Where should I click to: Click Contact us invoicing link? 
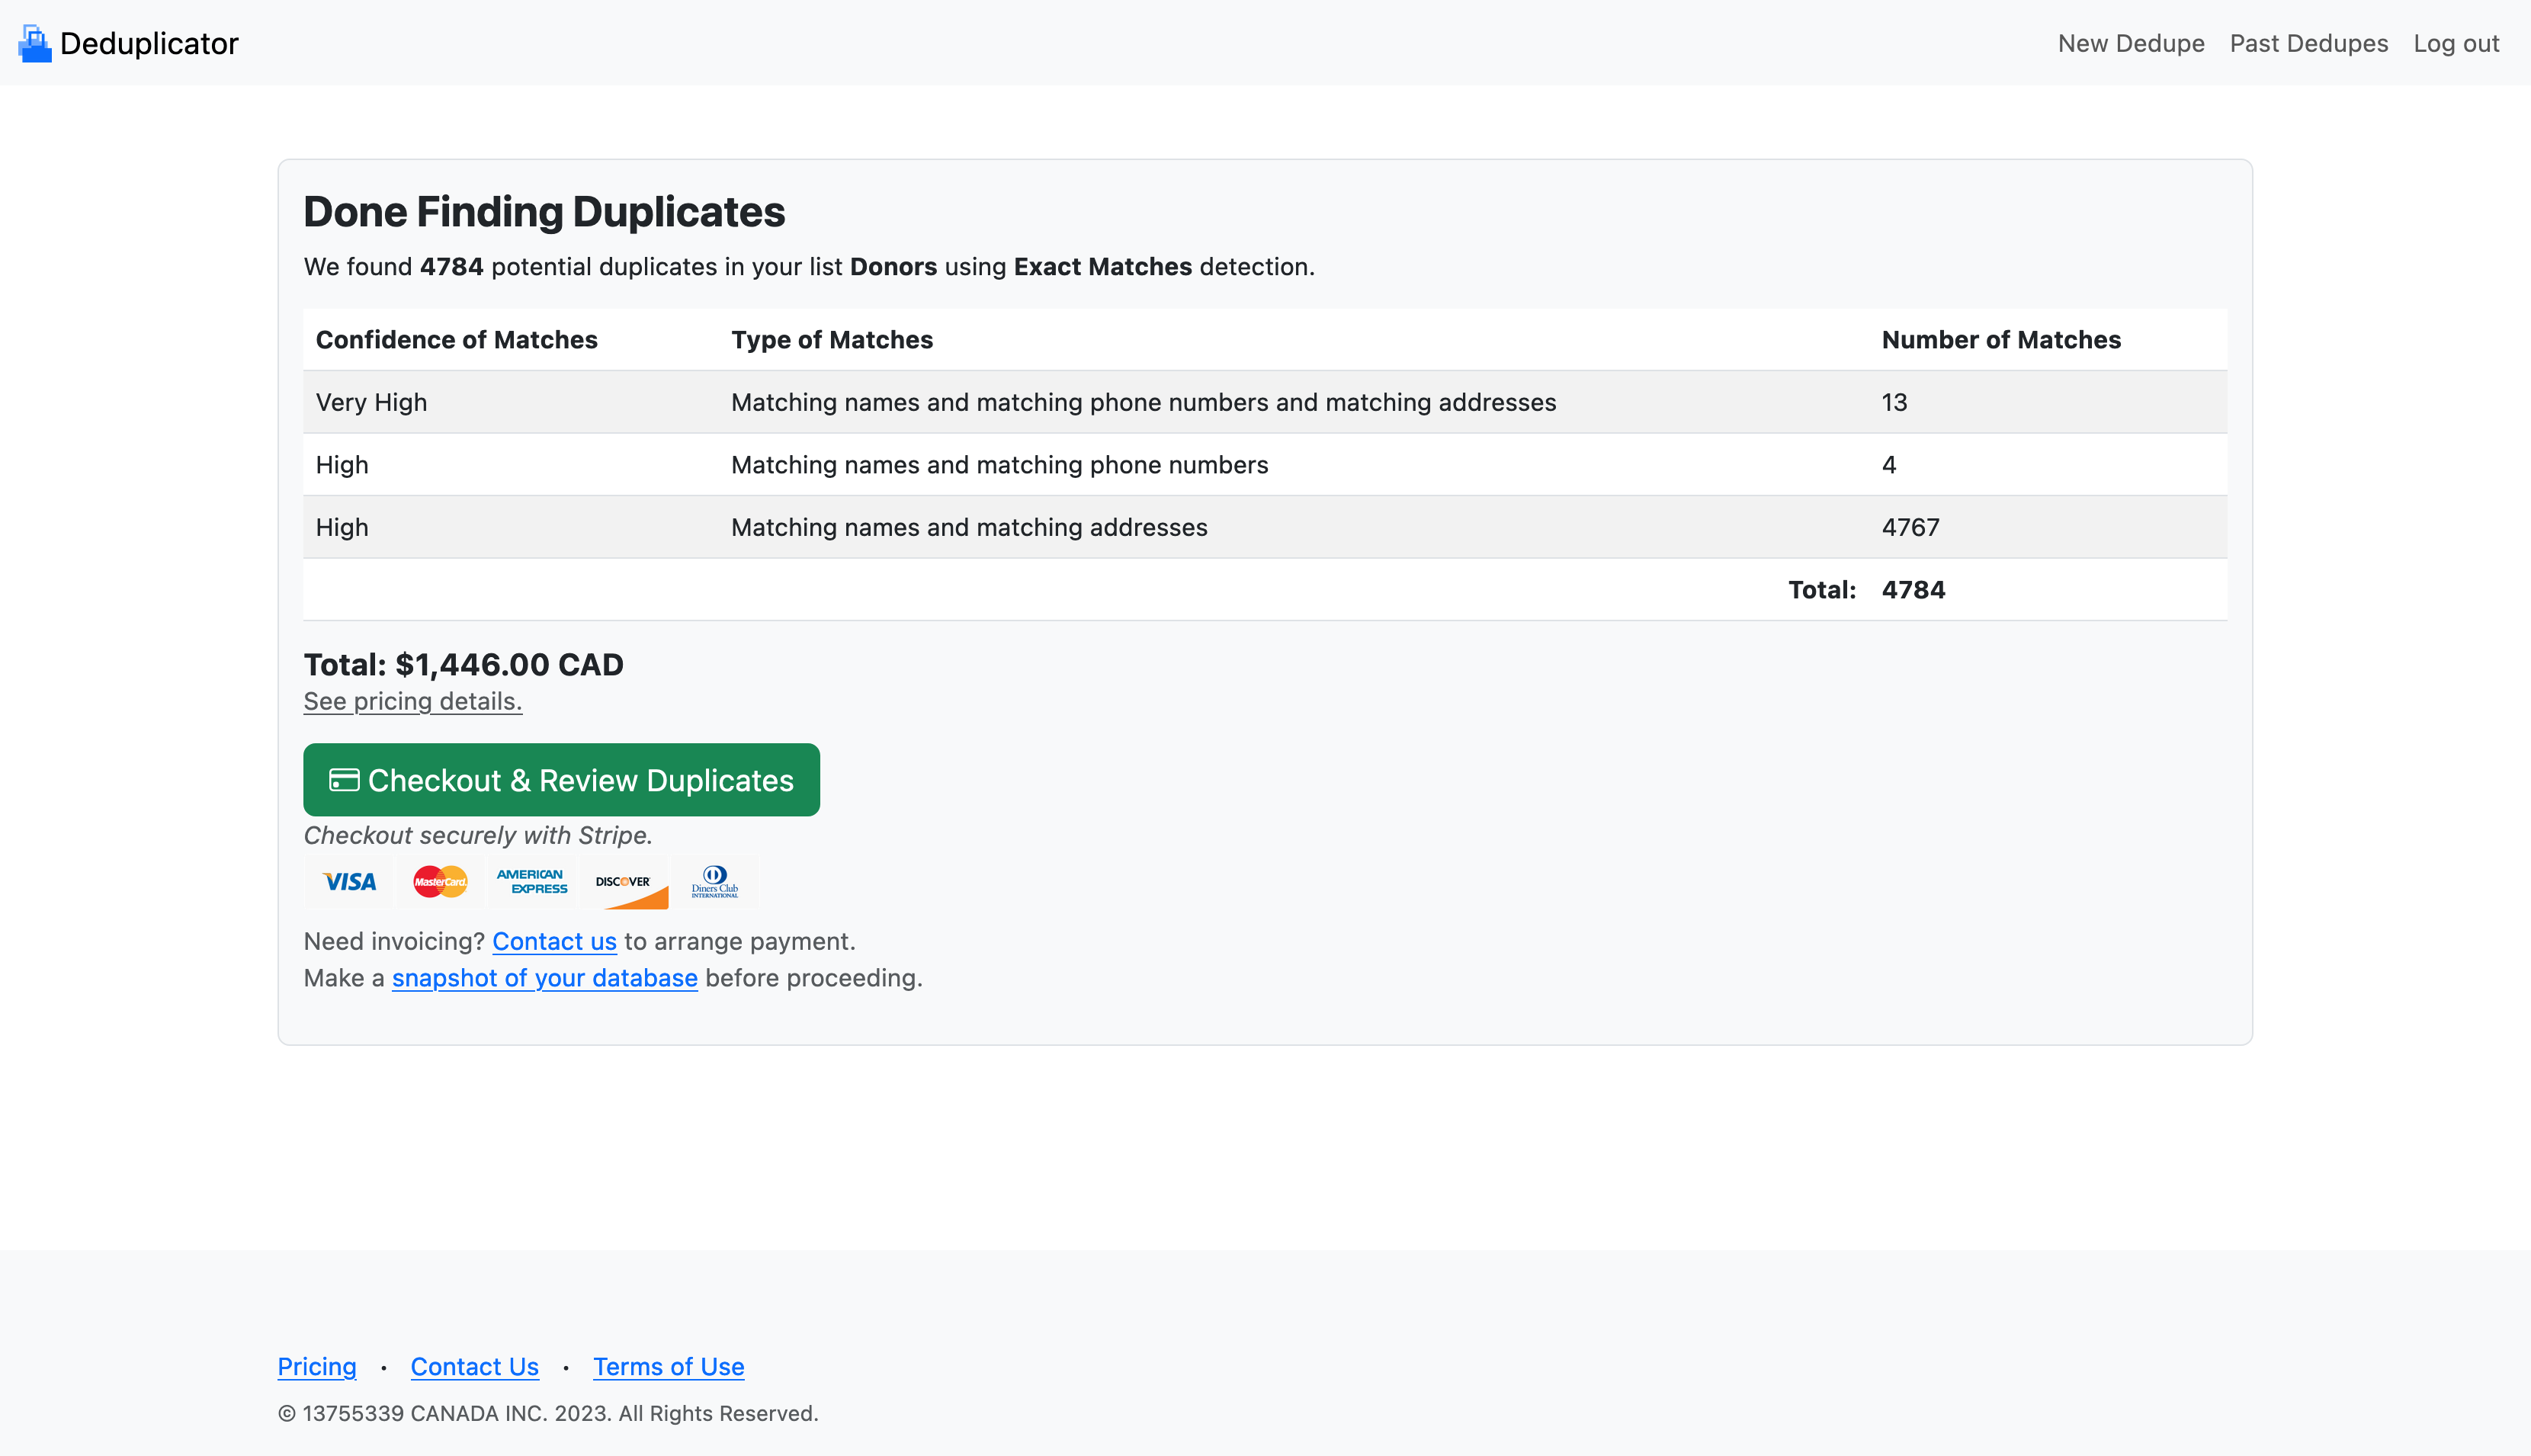click(x=554, y=941)
